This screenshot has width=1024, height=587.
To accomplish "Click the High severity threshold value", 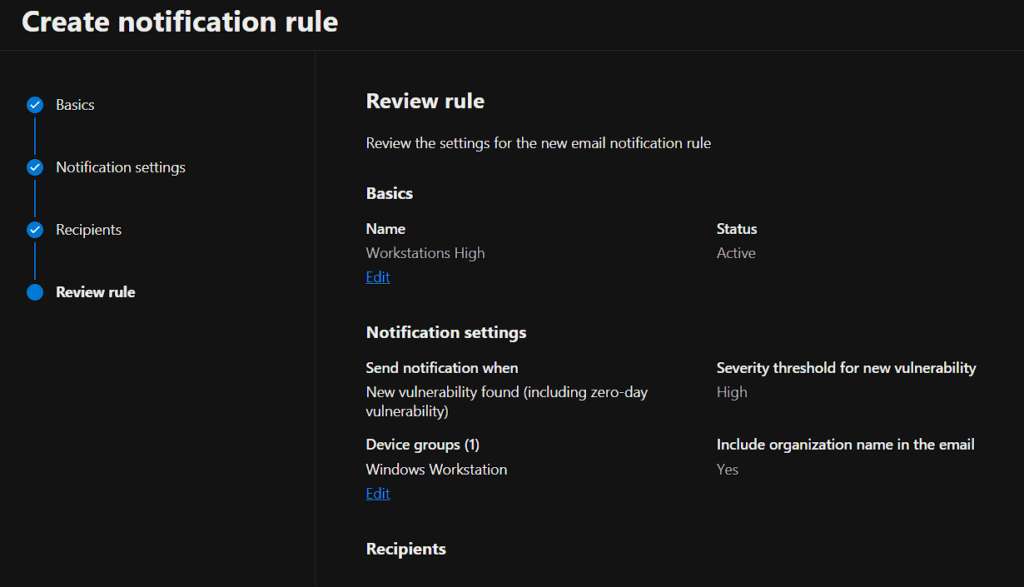I will pos(732,392).
